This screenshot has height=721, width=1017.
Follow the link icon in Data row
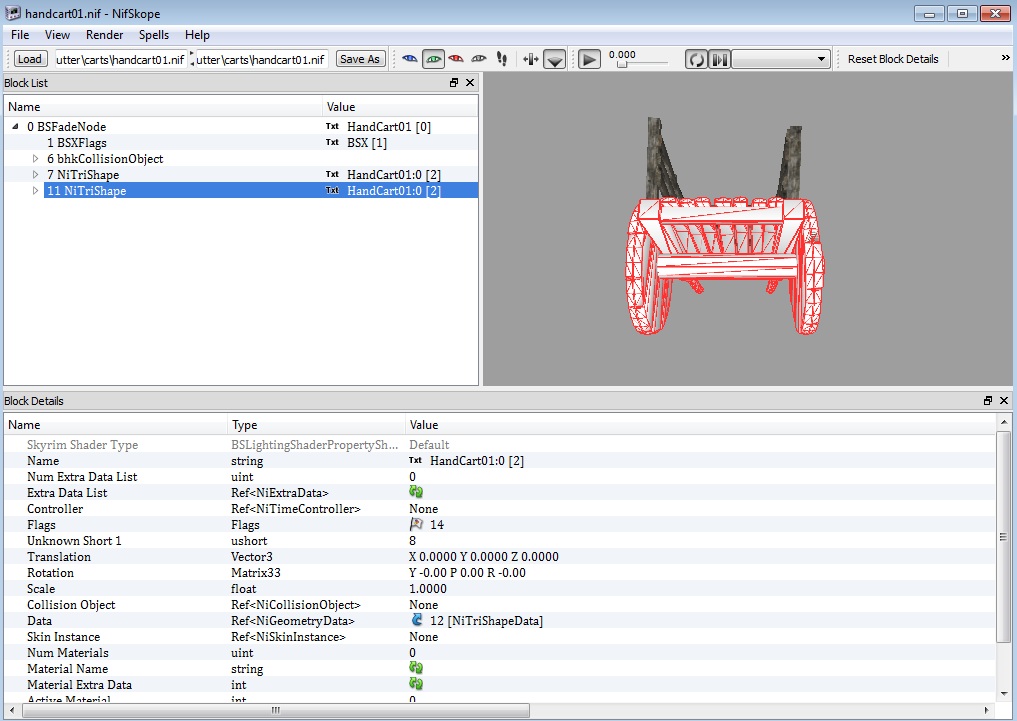[x=417, y=620]
